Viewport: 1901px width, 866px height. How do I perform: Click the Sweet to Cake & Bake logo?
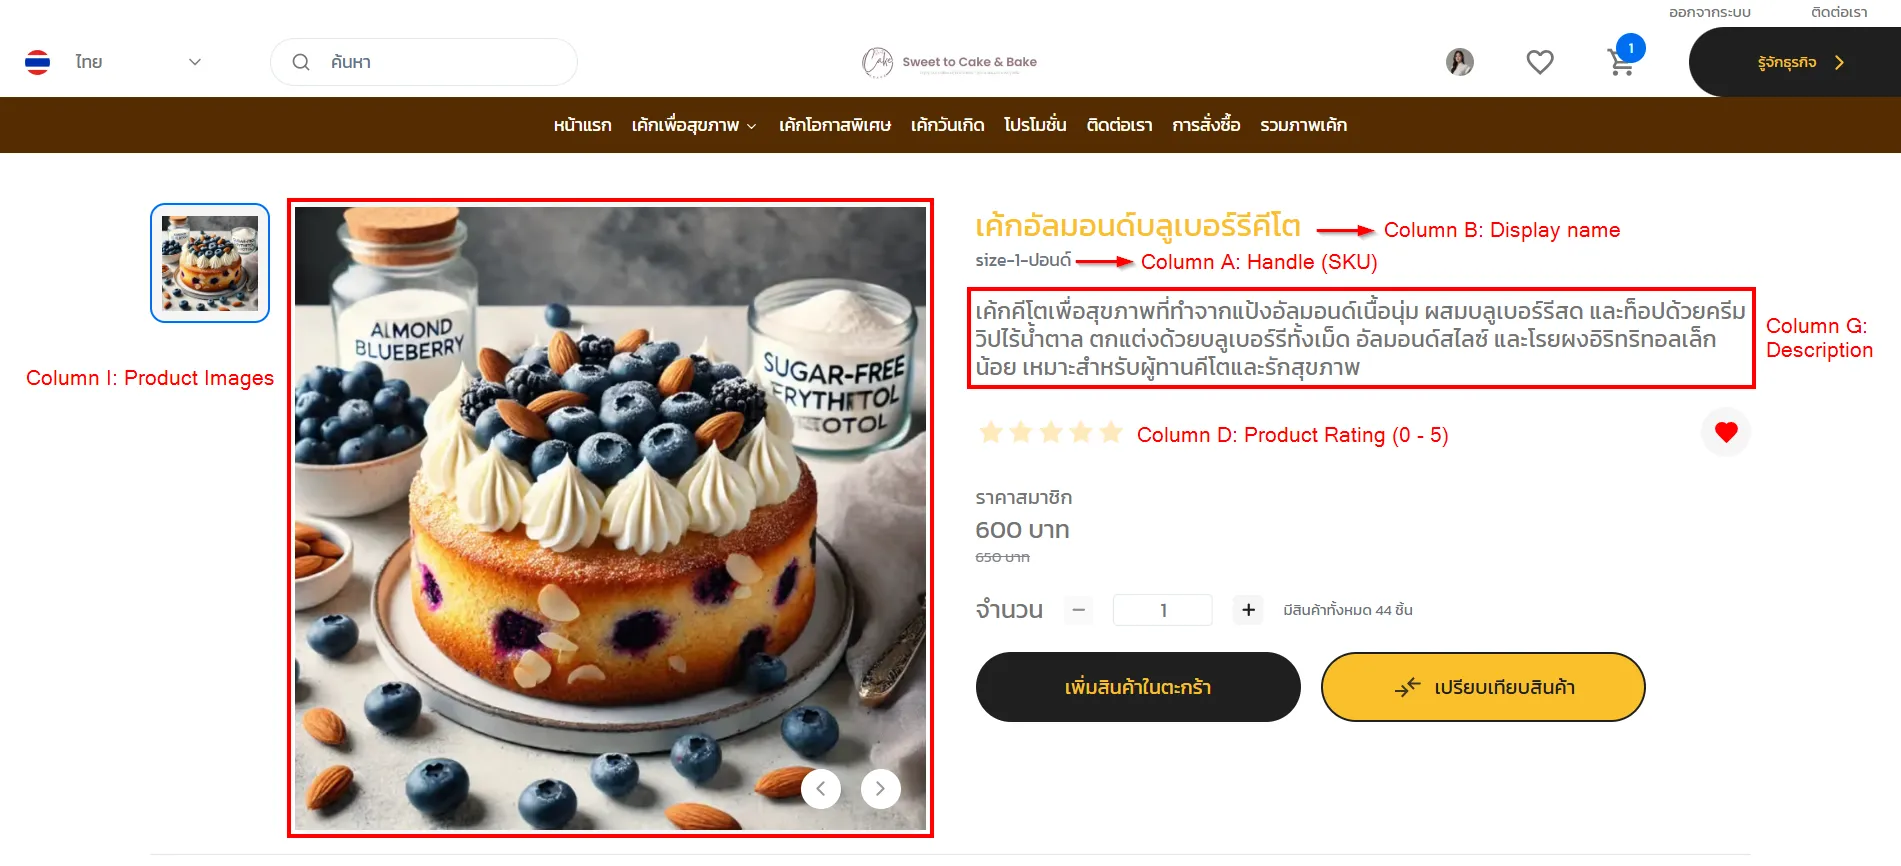tap(950, 62)
